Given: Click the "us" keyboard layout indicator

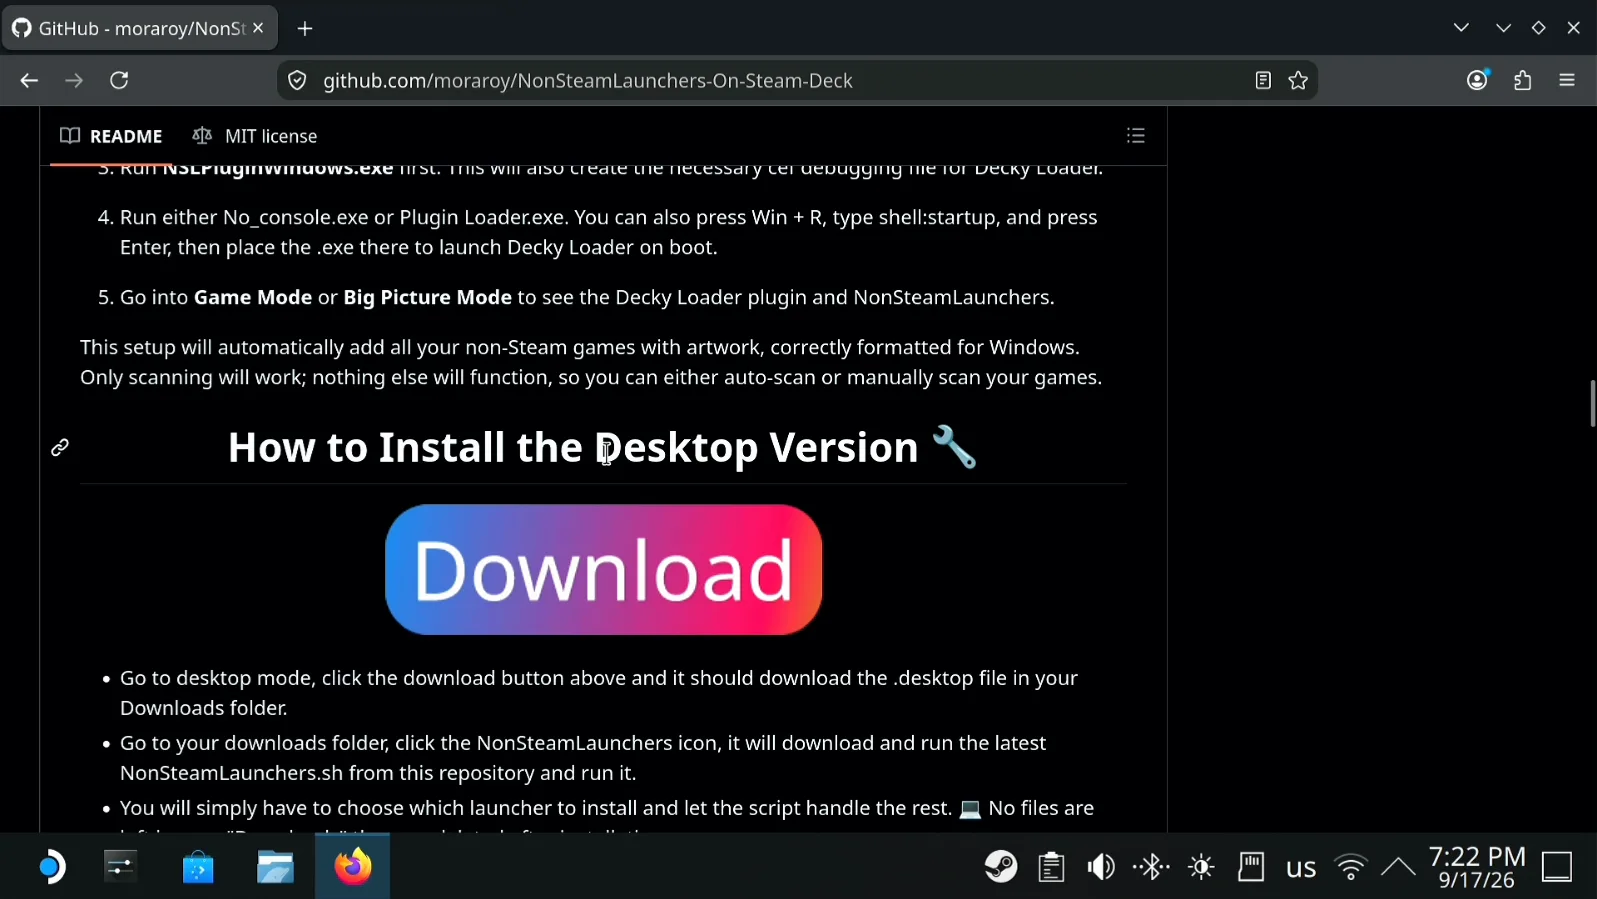Looking at the screenshot, I should click(x=1301, y=868).
